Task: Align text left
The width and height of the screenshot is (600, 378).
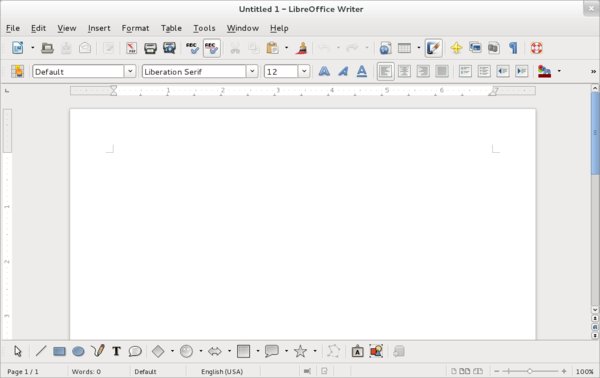Action: (x=385, y=72)
